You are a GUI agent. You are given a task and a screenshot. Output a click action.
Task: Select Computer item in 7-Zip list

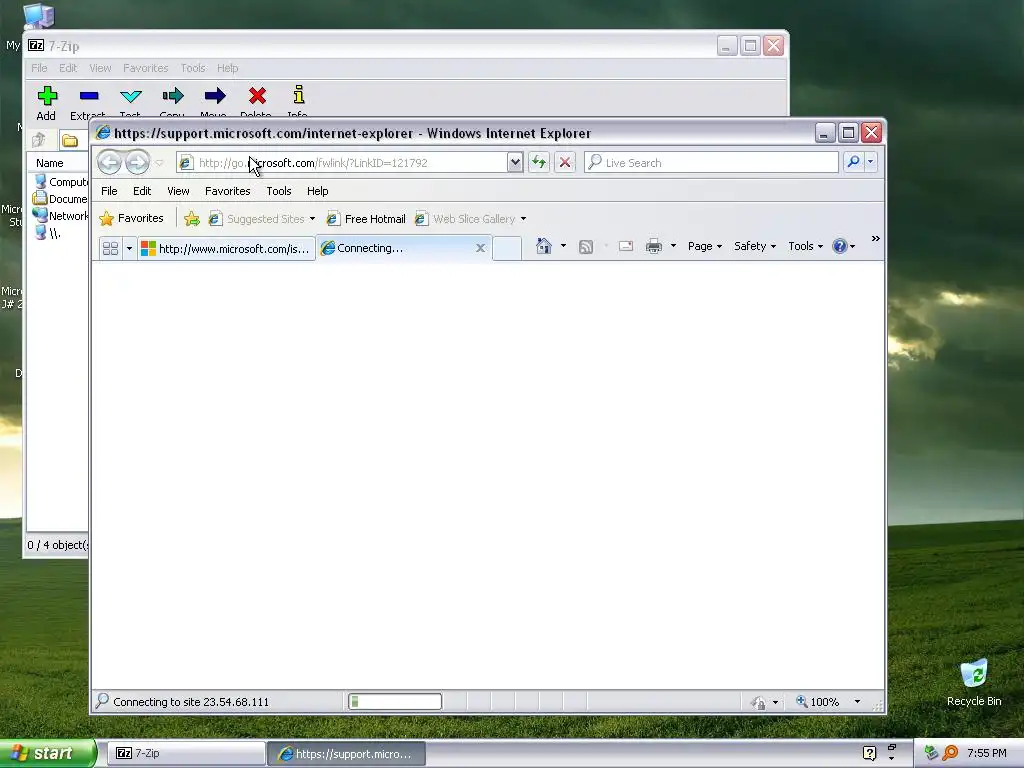click(x=61, y=182)
